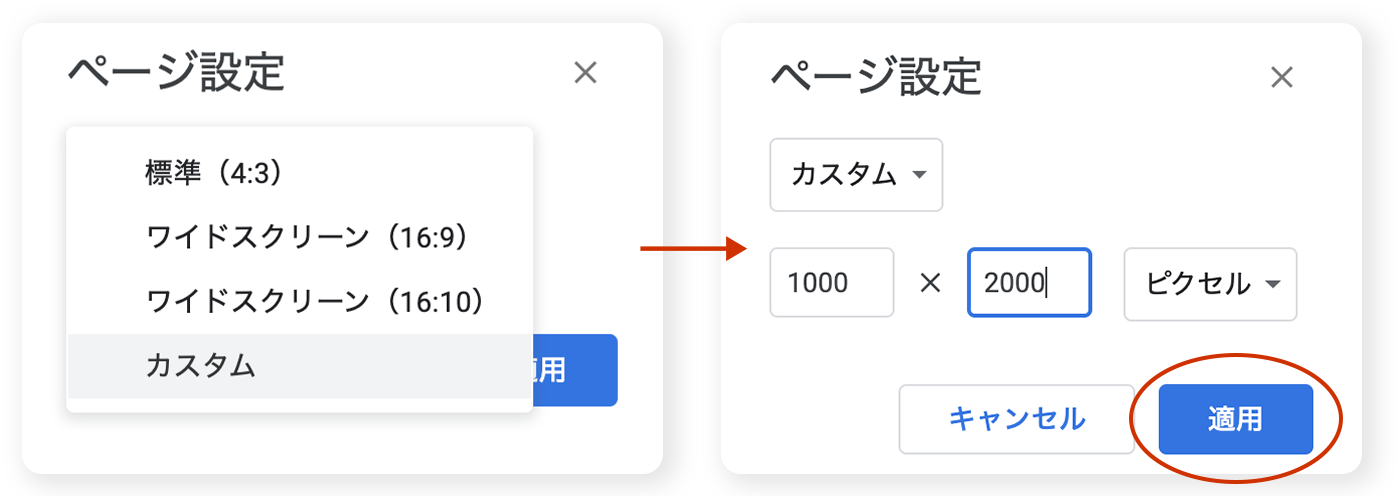The height and width of the screenshot is (496, 1400).
Task: Click the × symbol between size fields
Action: click(x=930, y=284)
